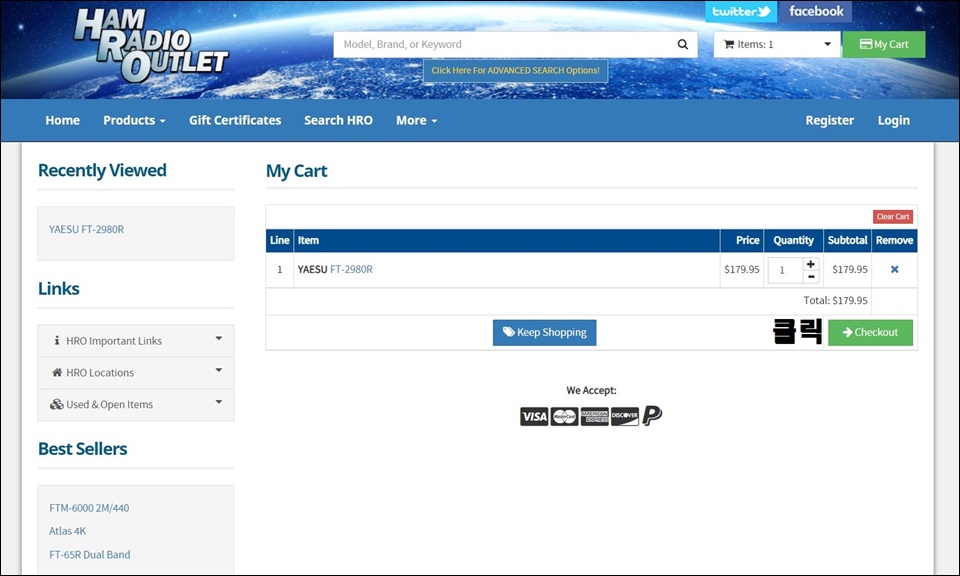
Task: Click the Subtotal column header
Action: point(847,241)
